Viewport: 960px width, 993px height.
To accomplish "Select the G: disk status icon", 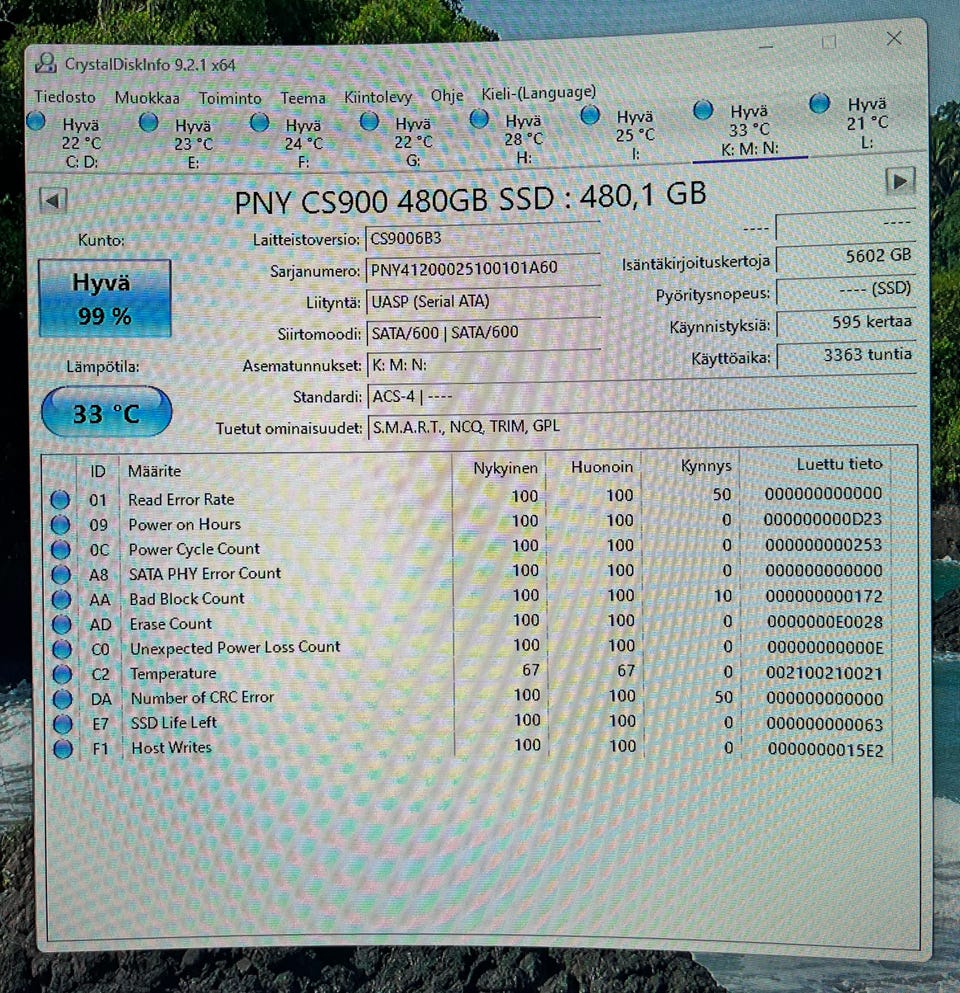I will pyautogui.click(x=369, y=120).
